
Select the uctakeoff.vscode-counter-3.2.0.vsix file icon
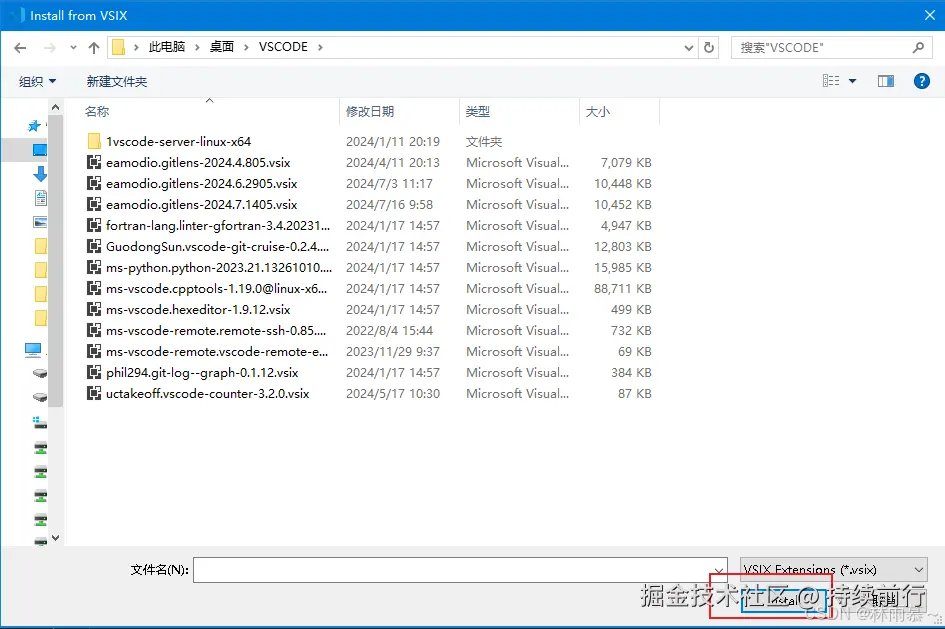point(94,393)
